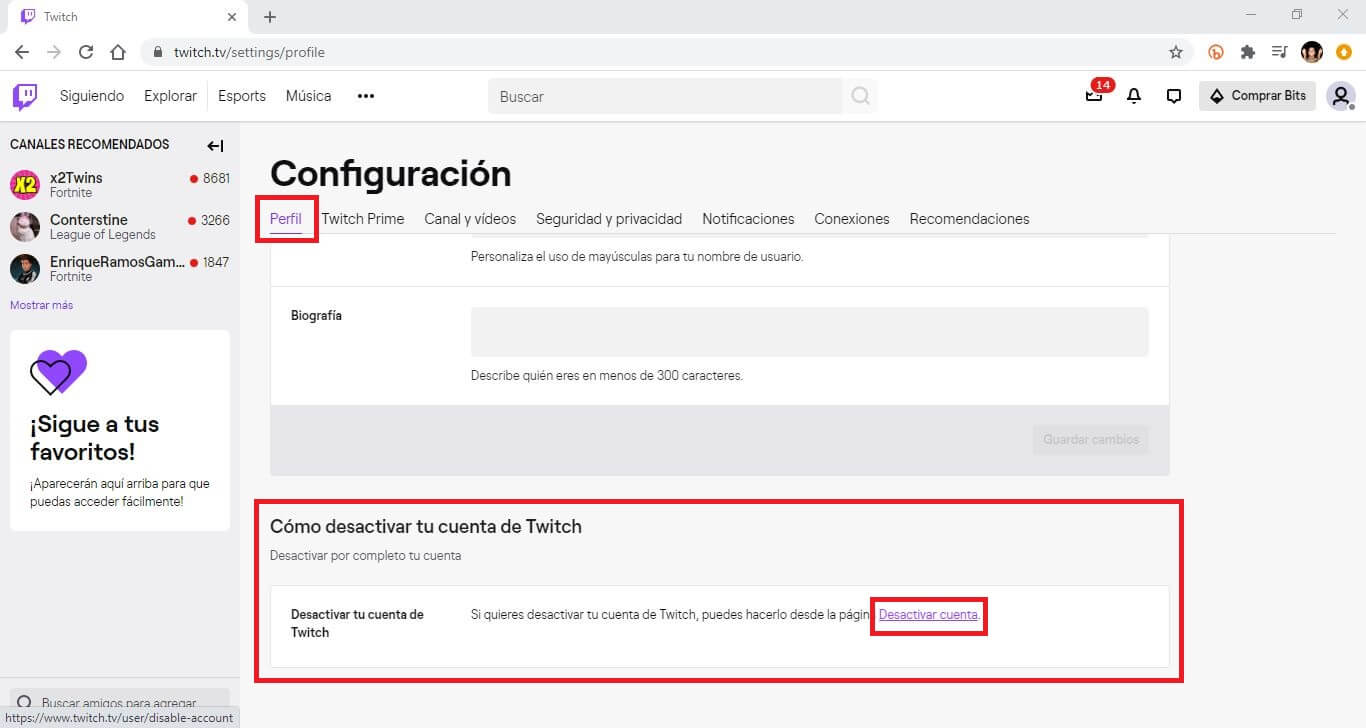
Task: Click the Guardar cambios button
Action: point(1091,439)
